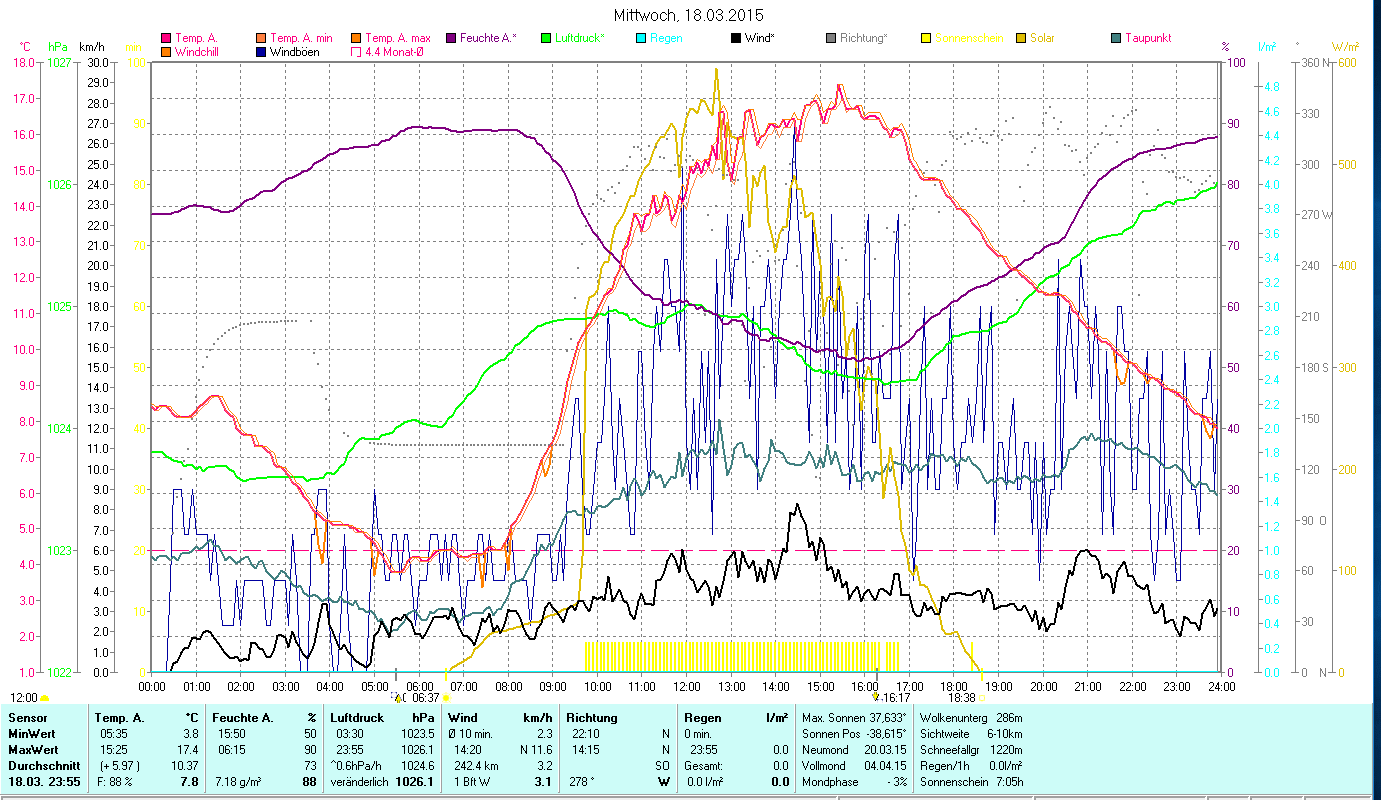This screenshot has width=1381, height=800.
Task: Click the 4.4 Monat-Ø legend swatch
Action: [355, 52]
